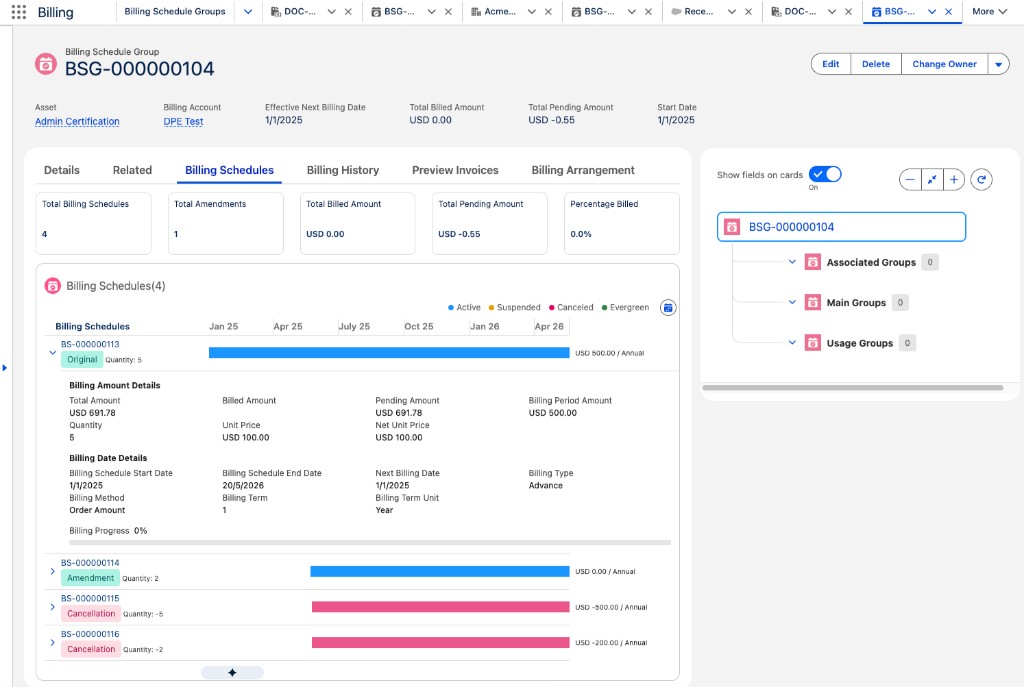Screen dimensions: 1024x687
Task: Click the Edit button
Action: (831, 64)
